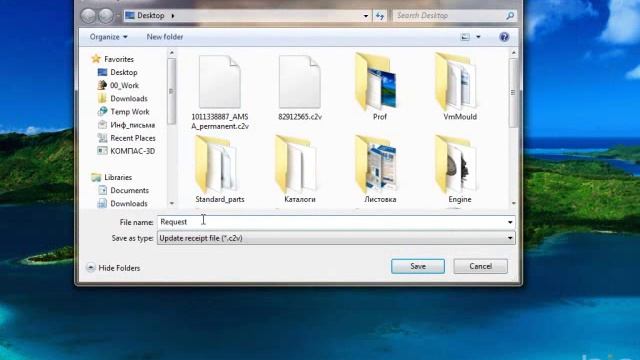
Task: Click the Листовка folder name text
Action: tap(380, 199)
